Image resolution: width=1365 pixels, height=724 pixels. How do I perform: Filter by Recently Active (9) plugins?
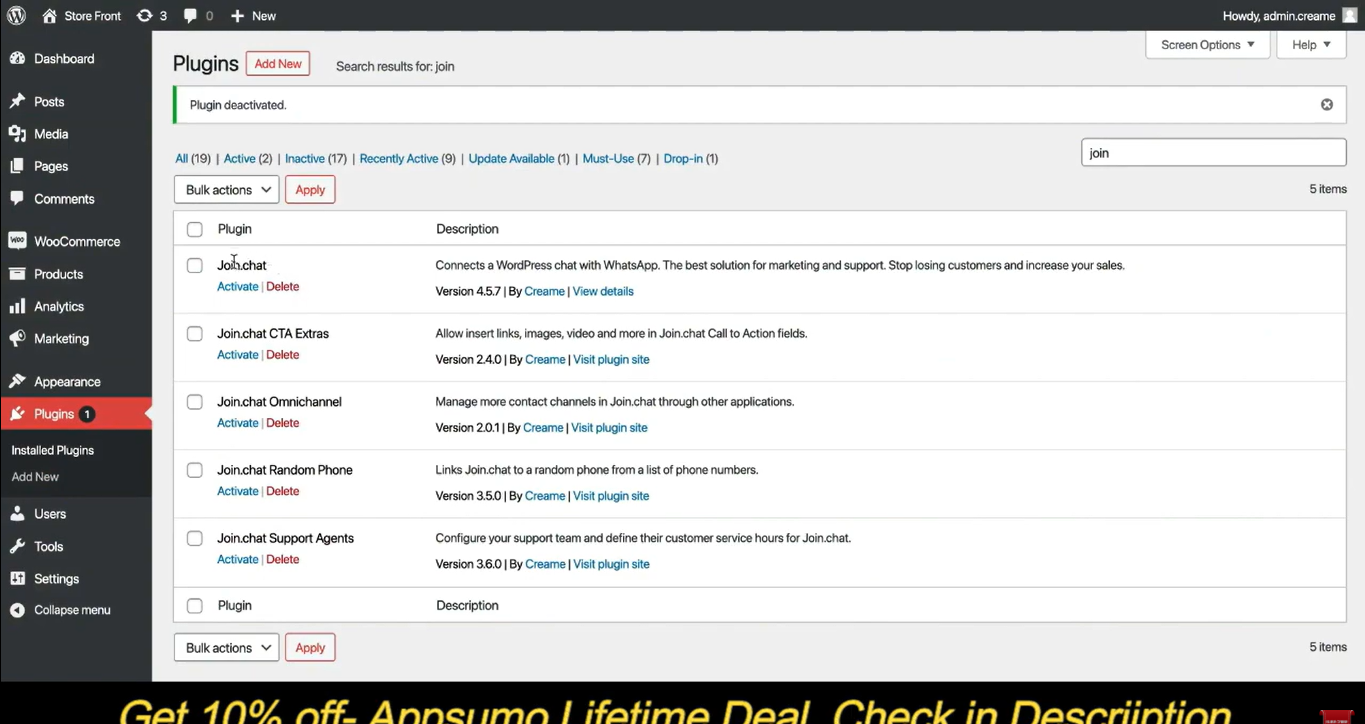tap(407, 158)
